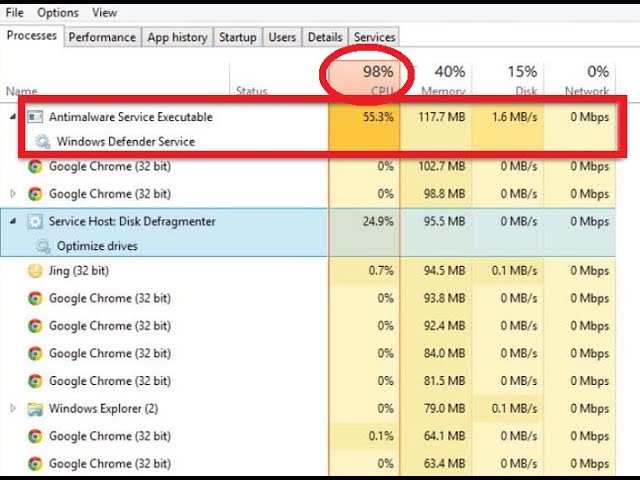This screenshot has width=640, height=480.
Task: Click the 117.7 MB memory value
Action: pos(442,117)
